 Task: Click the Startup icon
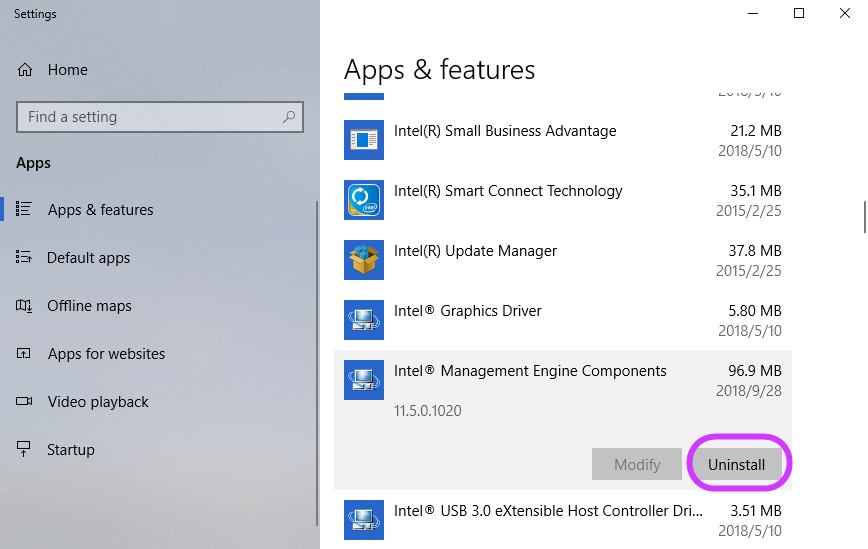coord(24,449)
